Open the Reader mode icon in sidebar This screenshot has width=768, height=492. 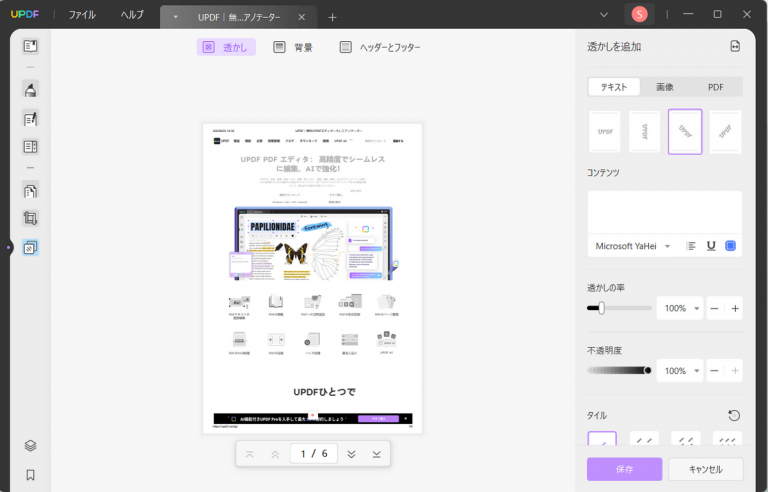30,46
